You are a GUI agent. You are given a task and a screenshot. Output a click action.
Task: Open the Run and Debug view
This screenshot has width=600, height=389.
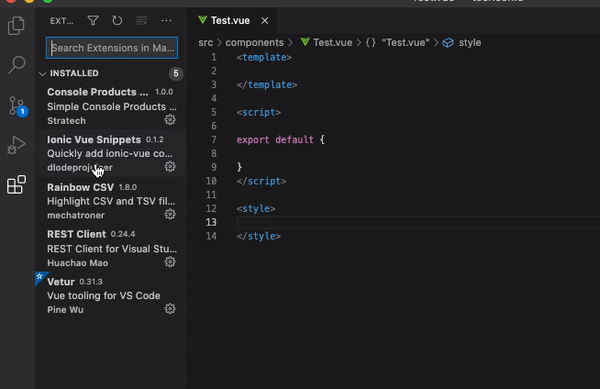point(16,145)
